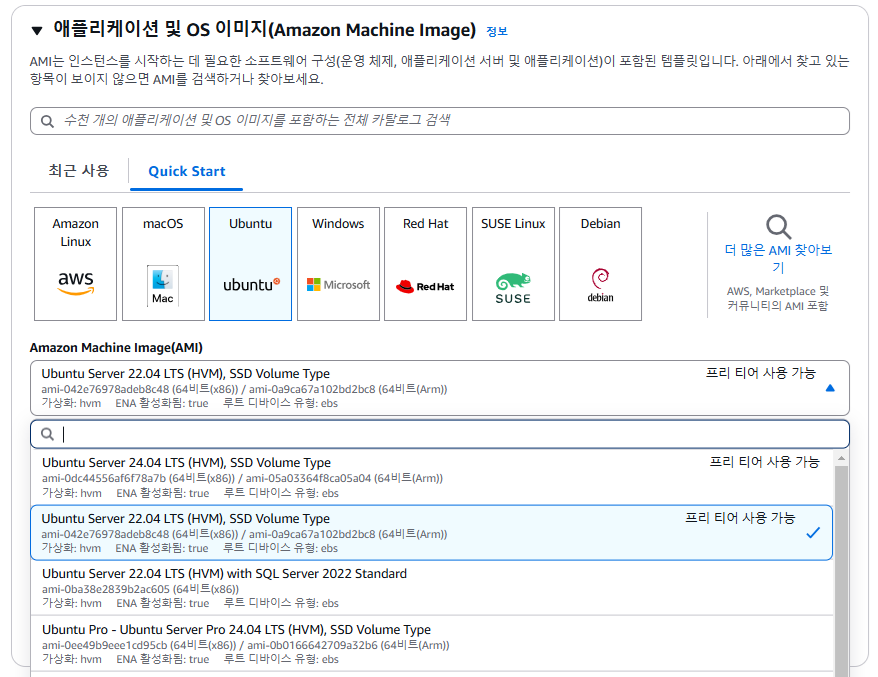Choose the Windows AMI tile
Viewport: 878px width, 677px height.
click(x=338, y=264)
